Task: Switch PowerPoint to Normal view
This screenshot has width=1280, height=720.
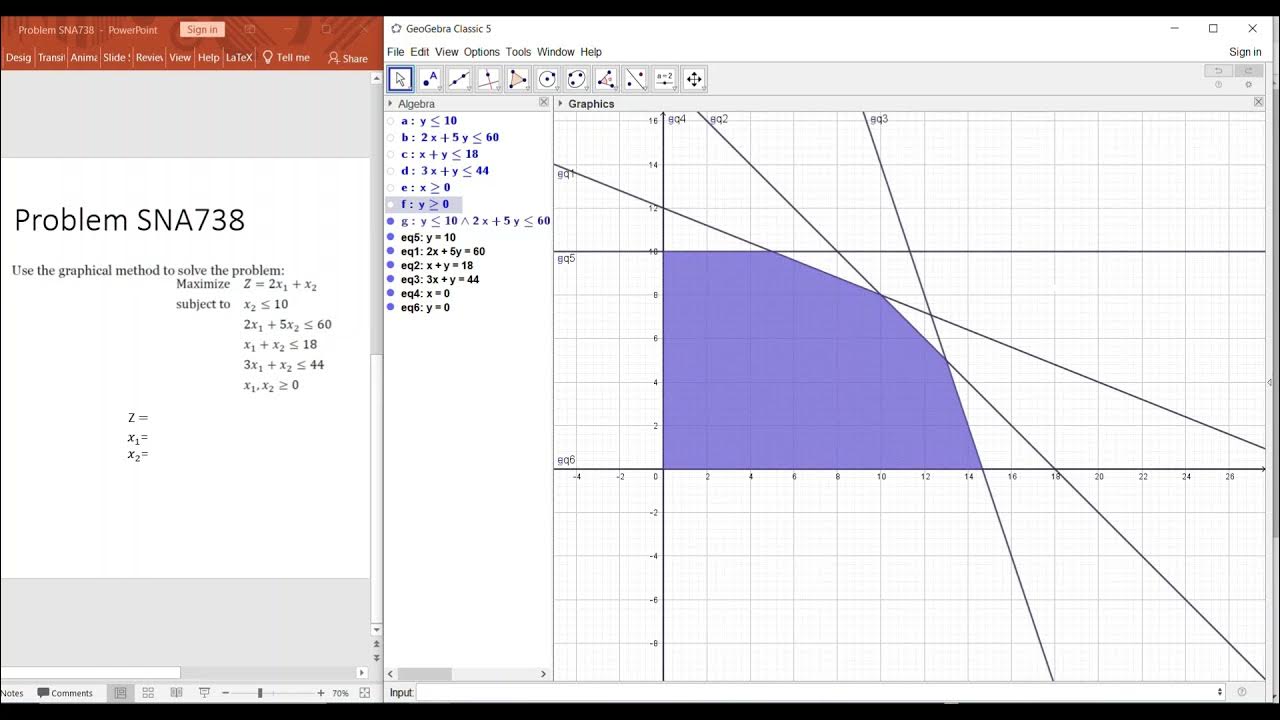Action: coord(120,693)
